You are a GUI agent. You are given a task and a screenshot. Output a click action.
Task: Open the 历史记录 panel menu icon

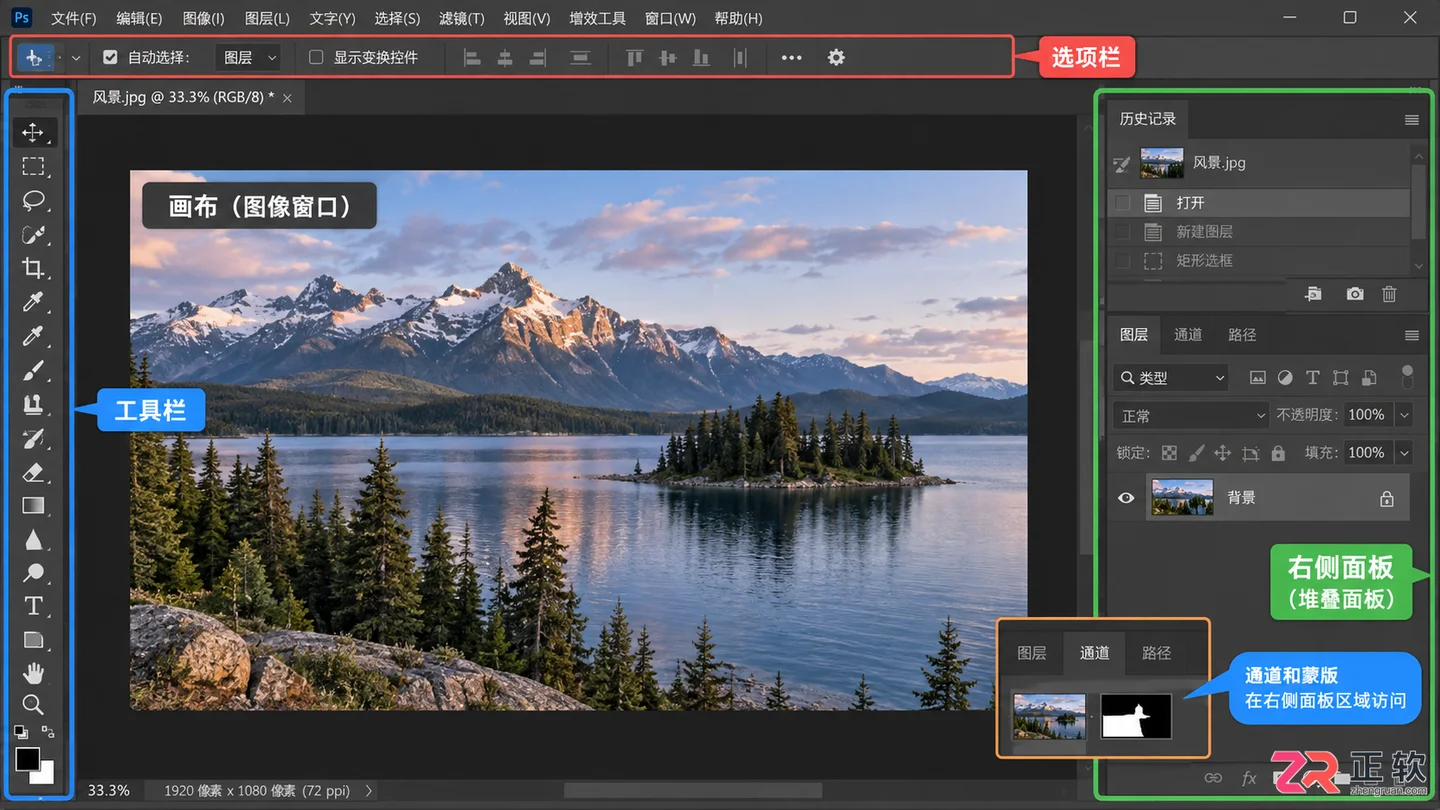coord(1412,120)
